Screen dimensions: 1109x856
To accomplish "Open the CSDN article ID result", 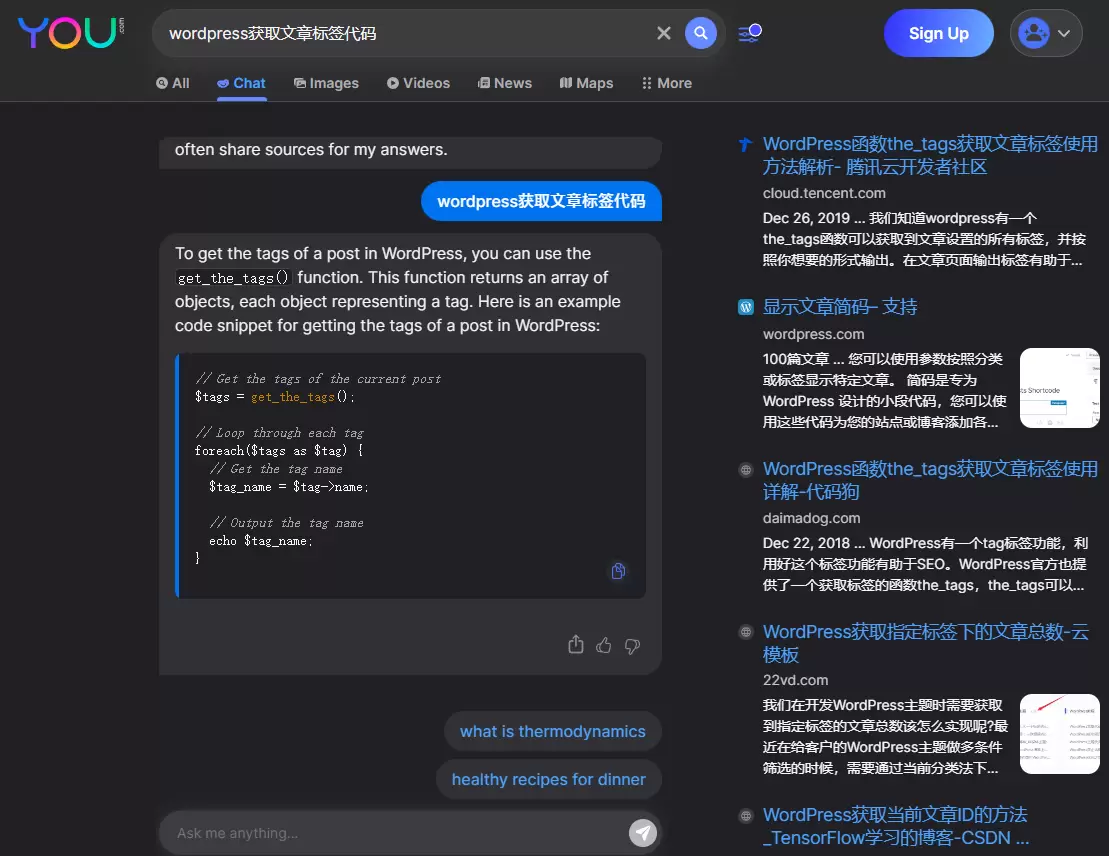I will (x=895, y=826).
